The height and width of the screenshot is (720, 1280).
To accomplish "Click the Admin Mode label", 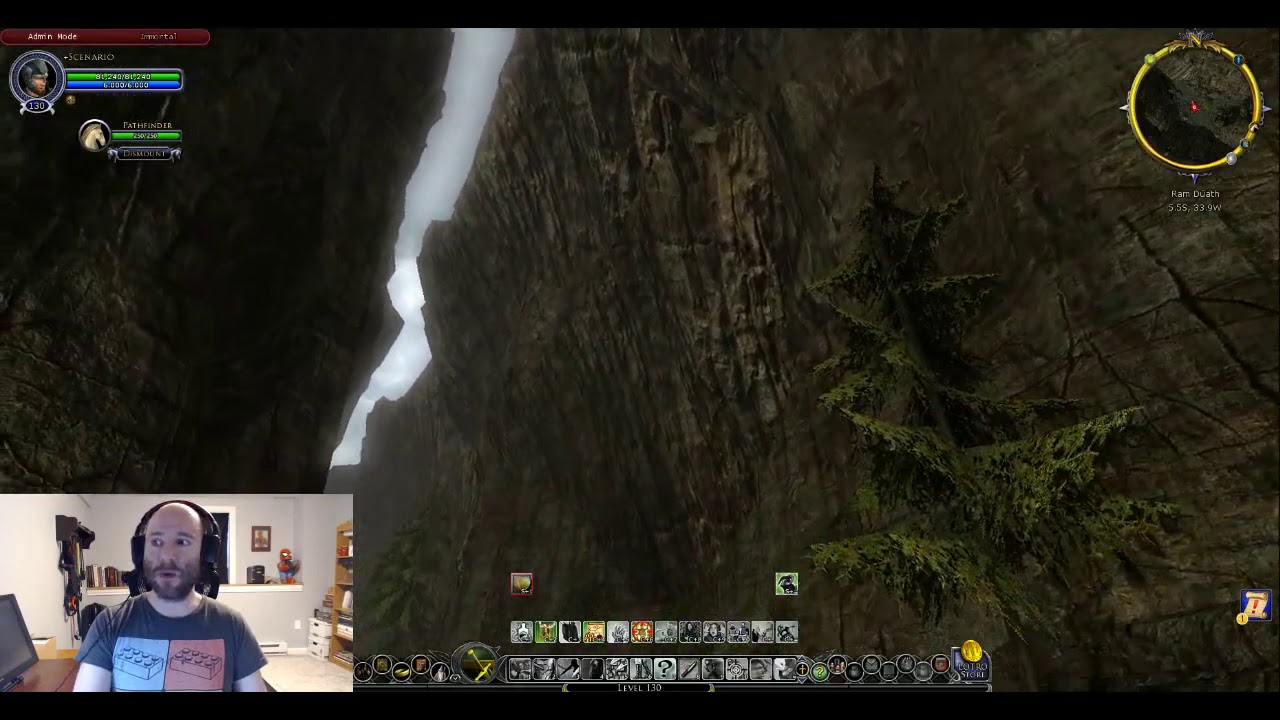I will pos(52,36).
